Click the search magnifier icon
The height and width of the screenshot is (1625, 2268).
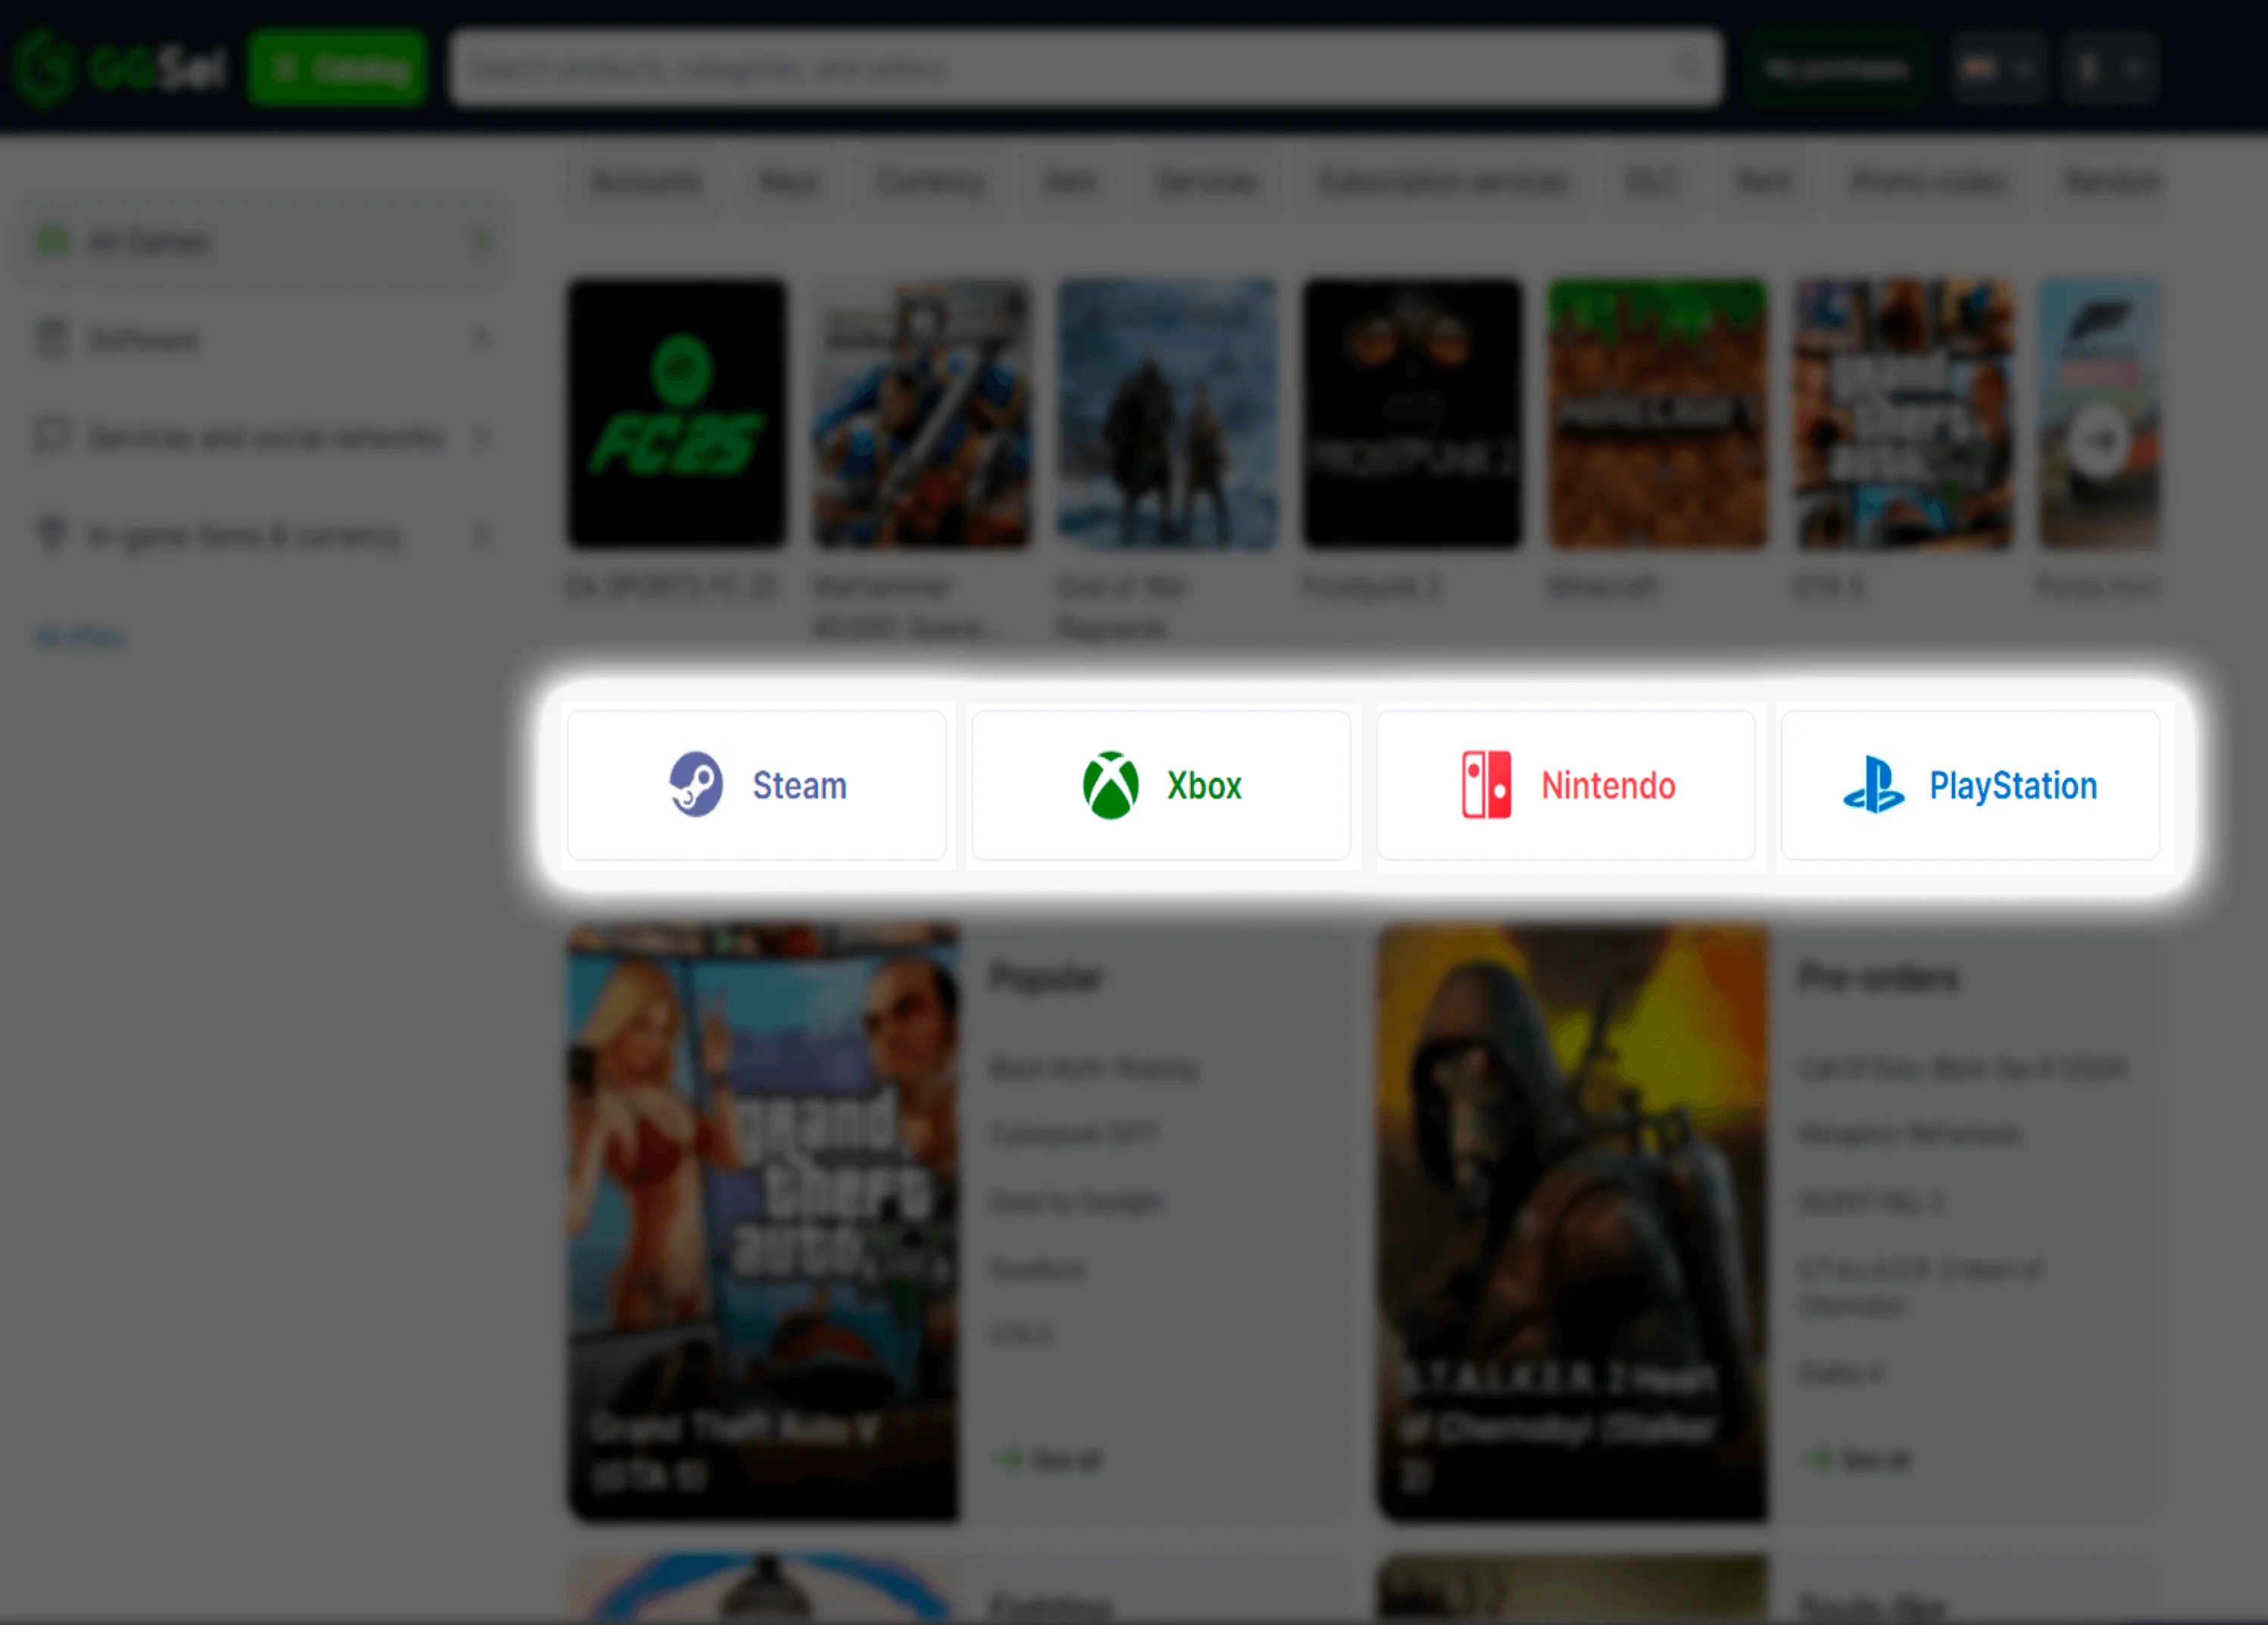(x=1689, y=67)
